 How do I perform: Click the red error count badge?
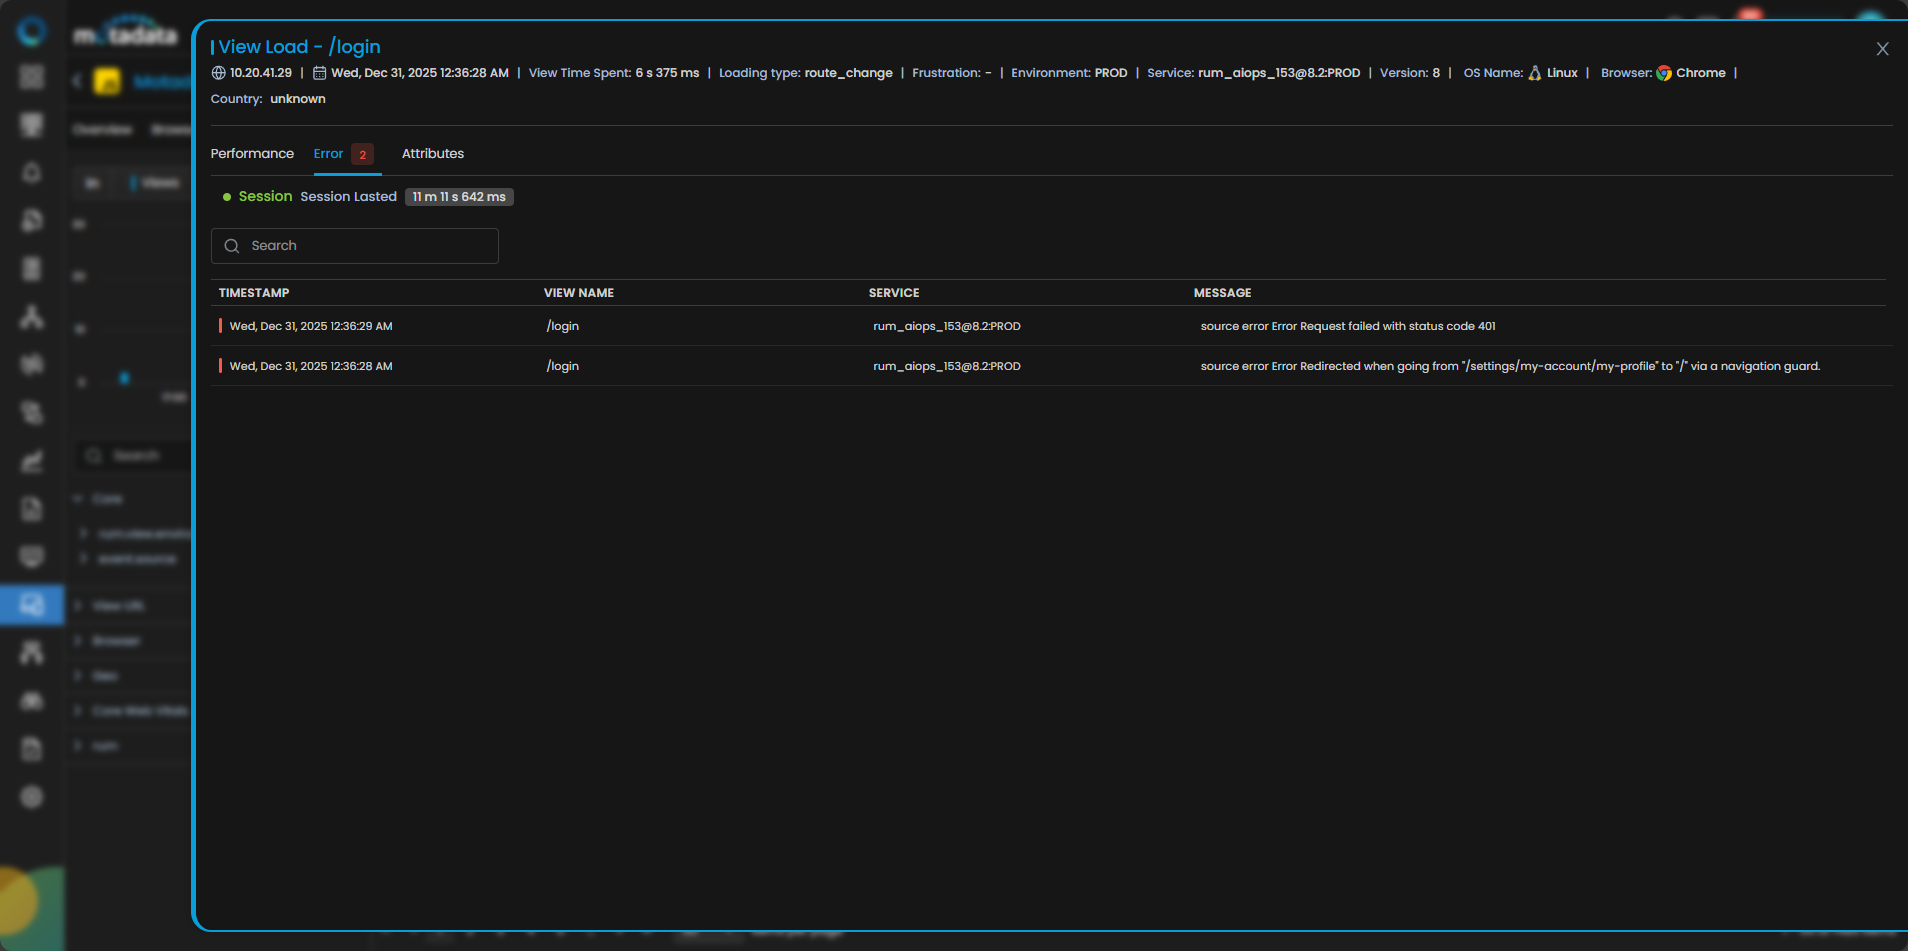[362, 155]
